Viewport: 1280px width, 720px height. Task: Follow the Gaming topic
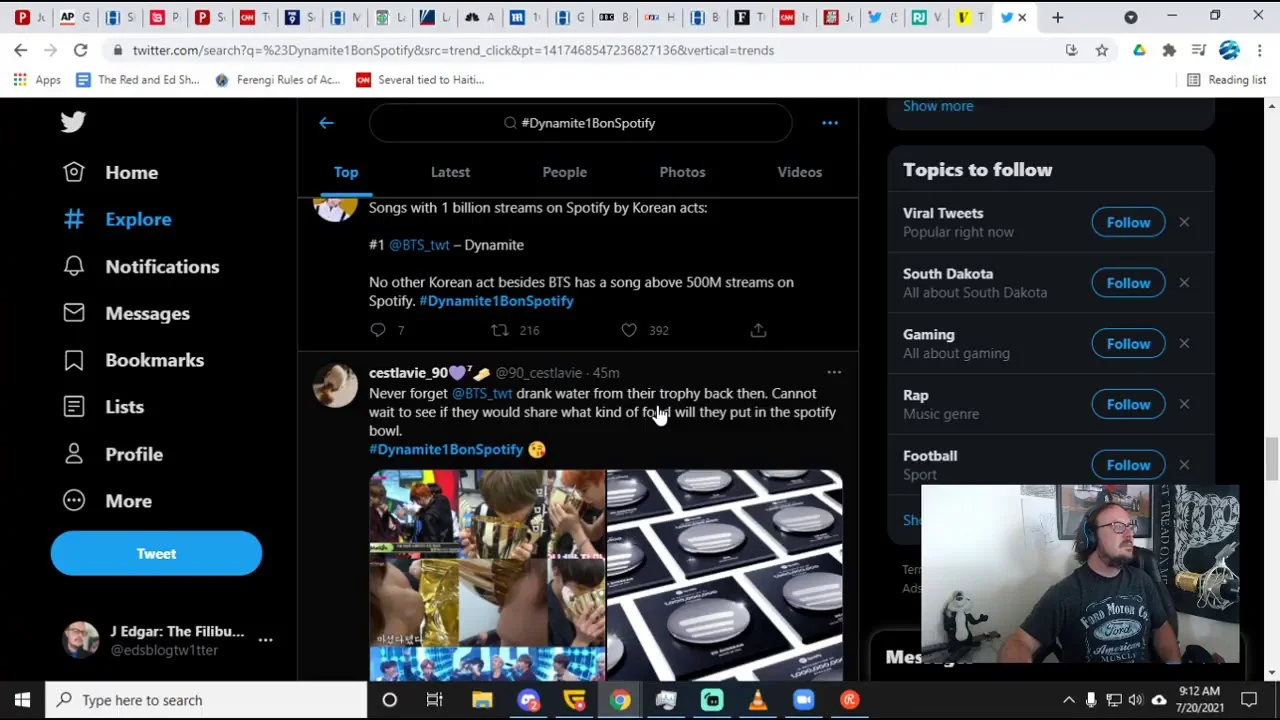point(1128,344)
